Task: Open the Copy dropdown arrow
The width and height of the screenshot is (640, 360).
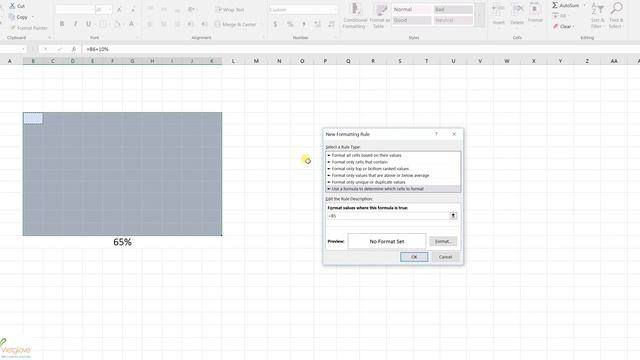Action: click(x=33, y=17)
